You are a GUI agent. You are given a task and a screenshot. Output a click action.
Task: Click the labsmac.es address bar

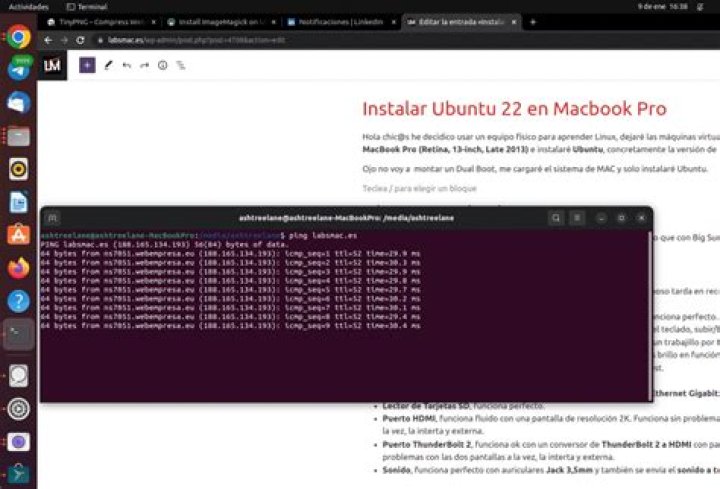coord(196,40)
